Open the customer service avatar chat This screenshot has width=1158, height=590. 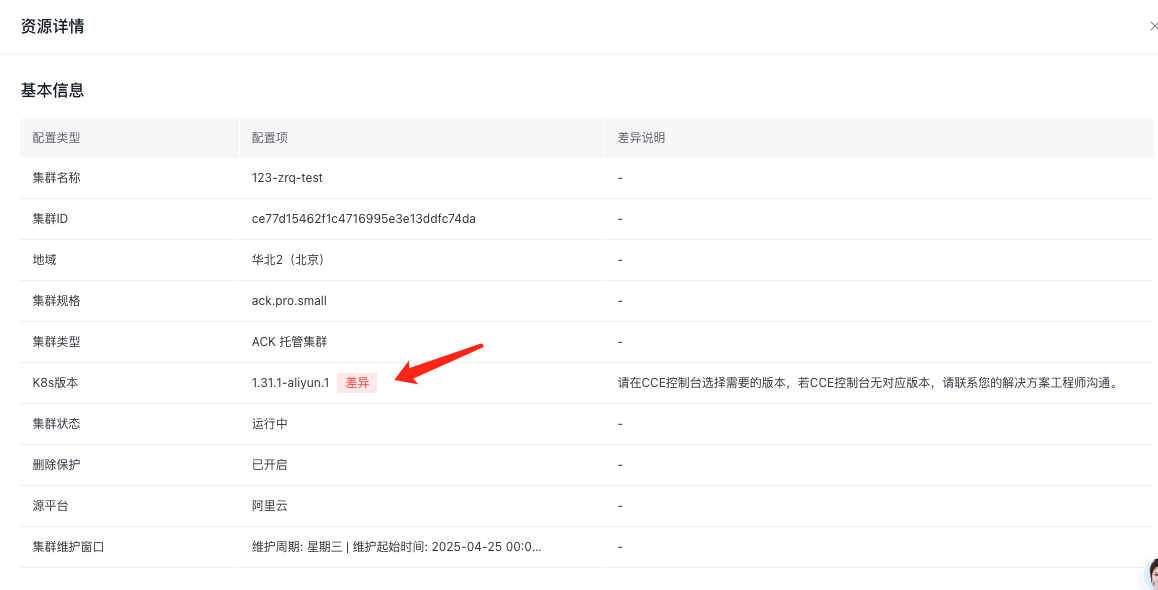(1151, 574)
